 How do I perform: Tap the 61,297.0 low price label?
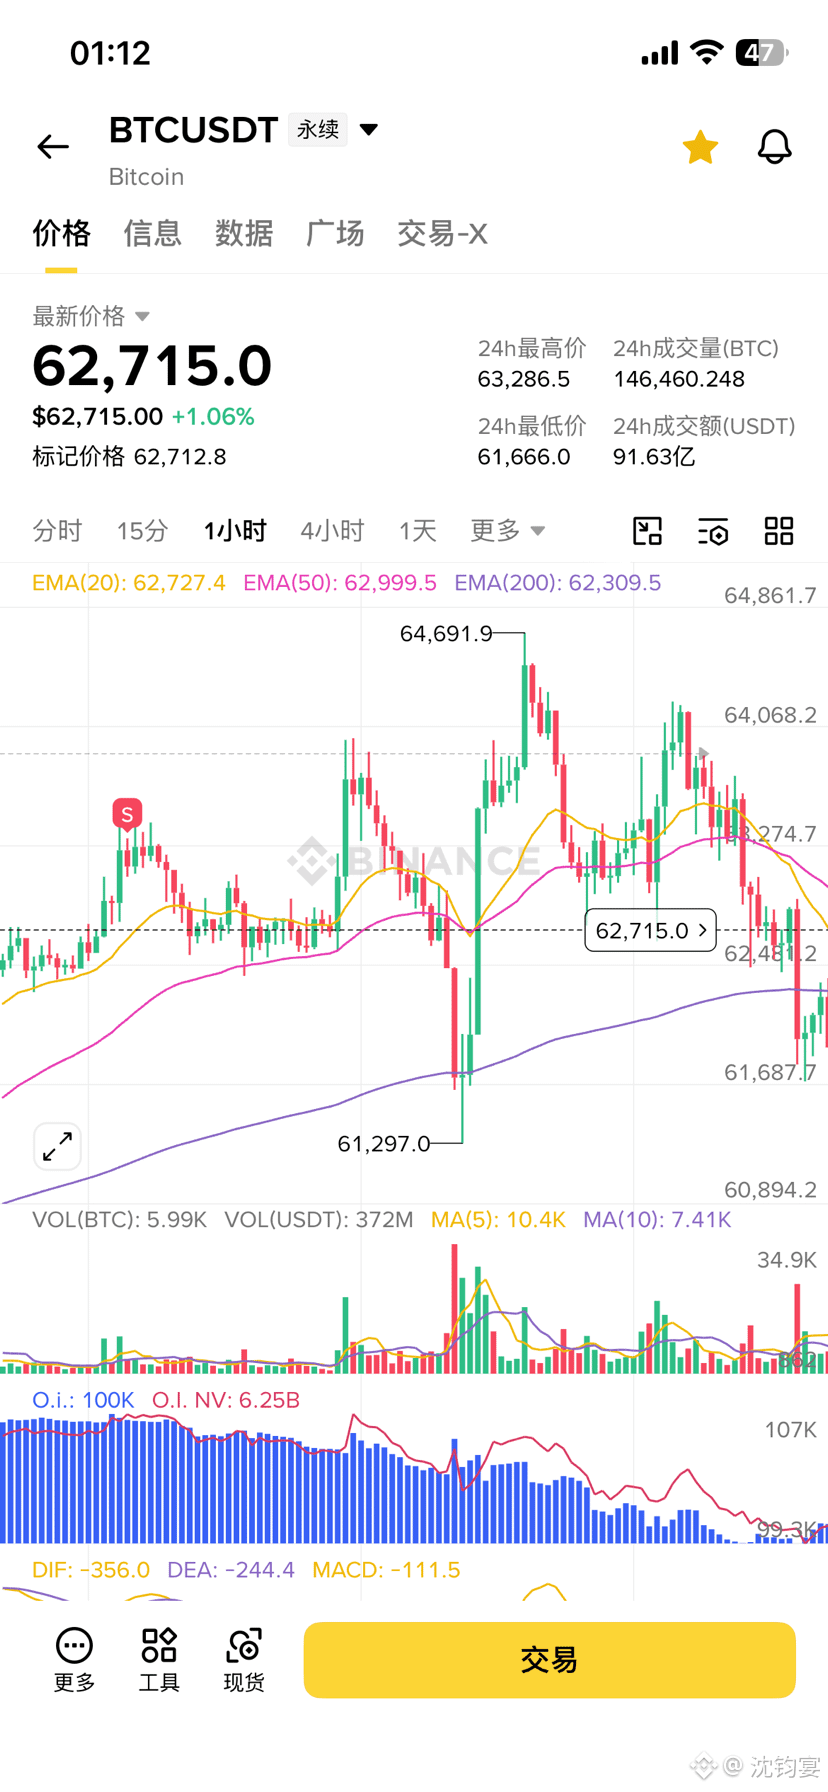(384, 1143)
